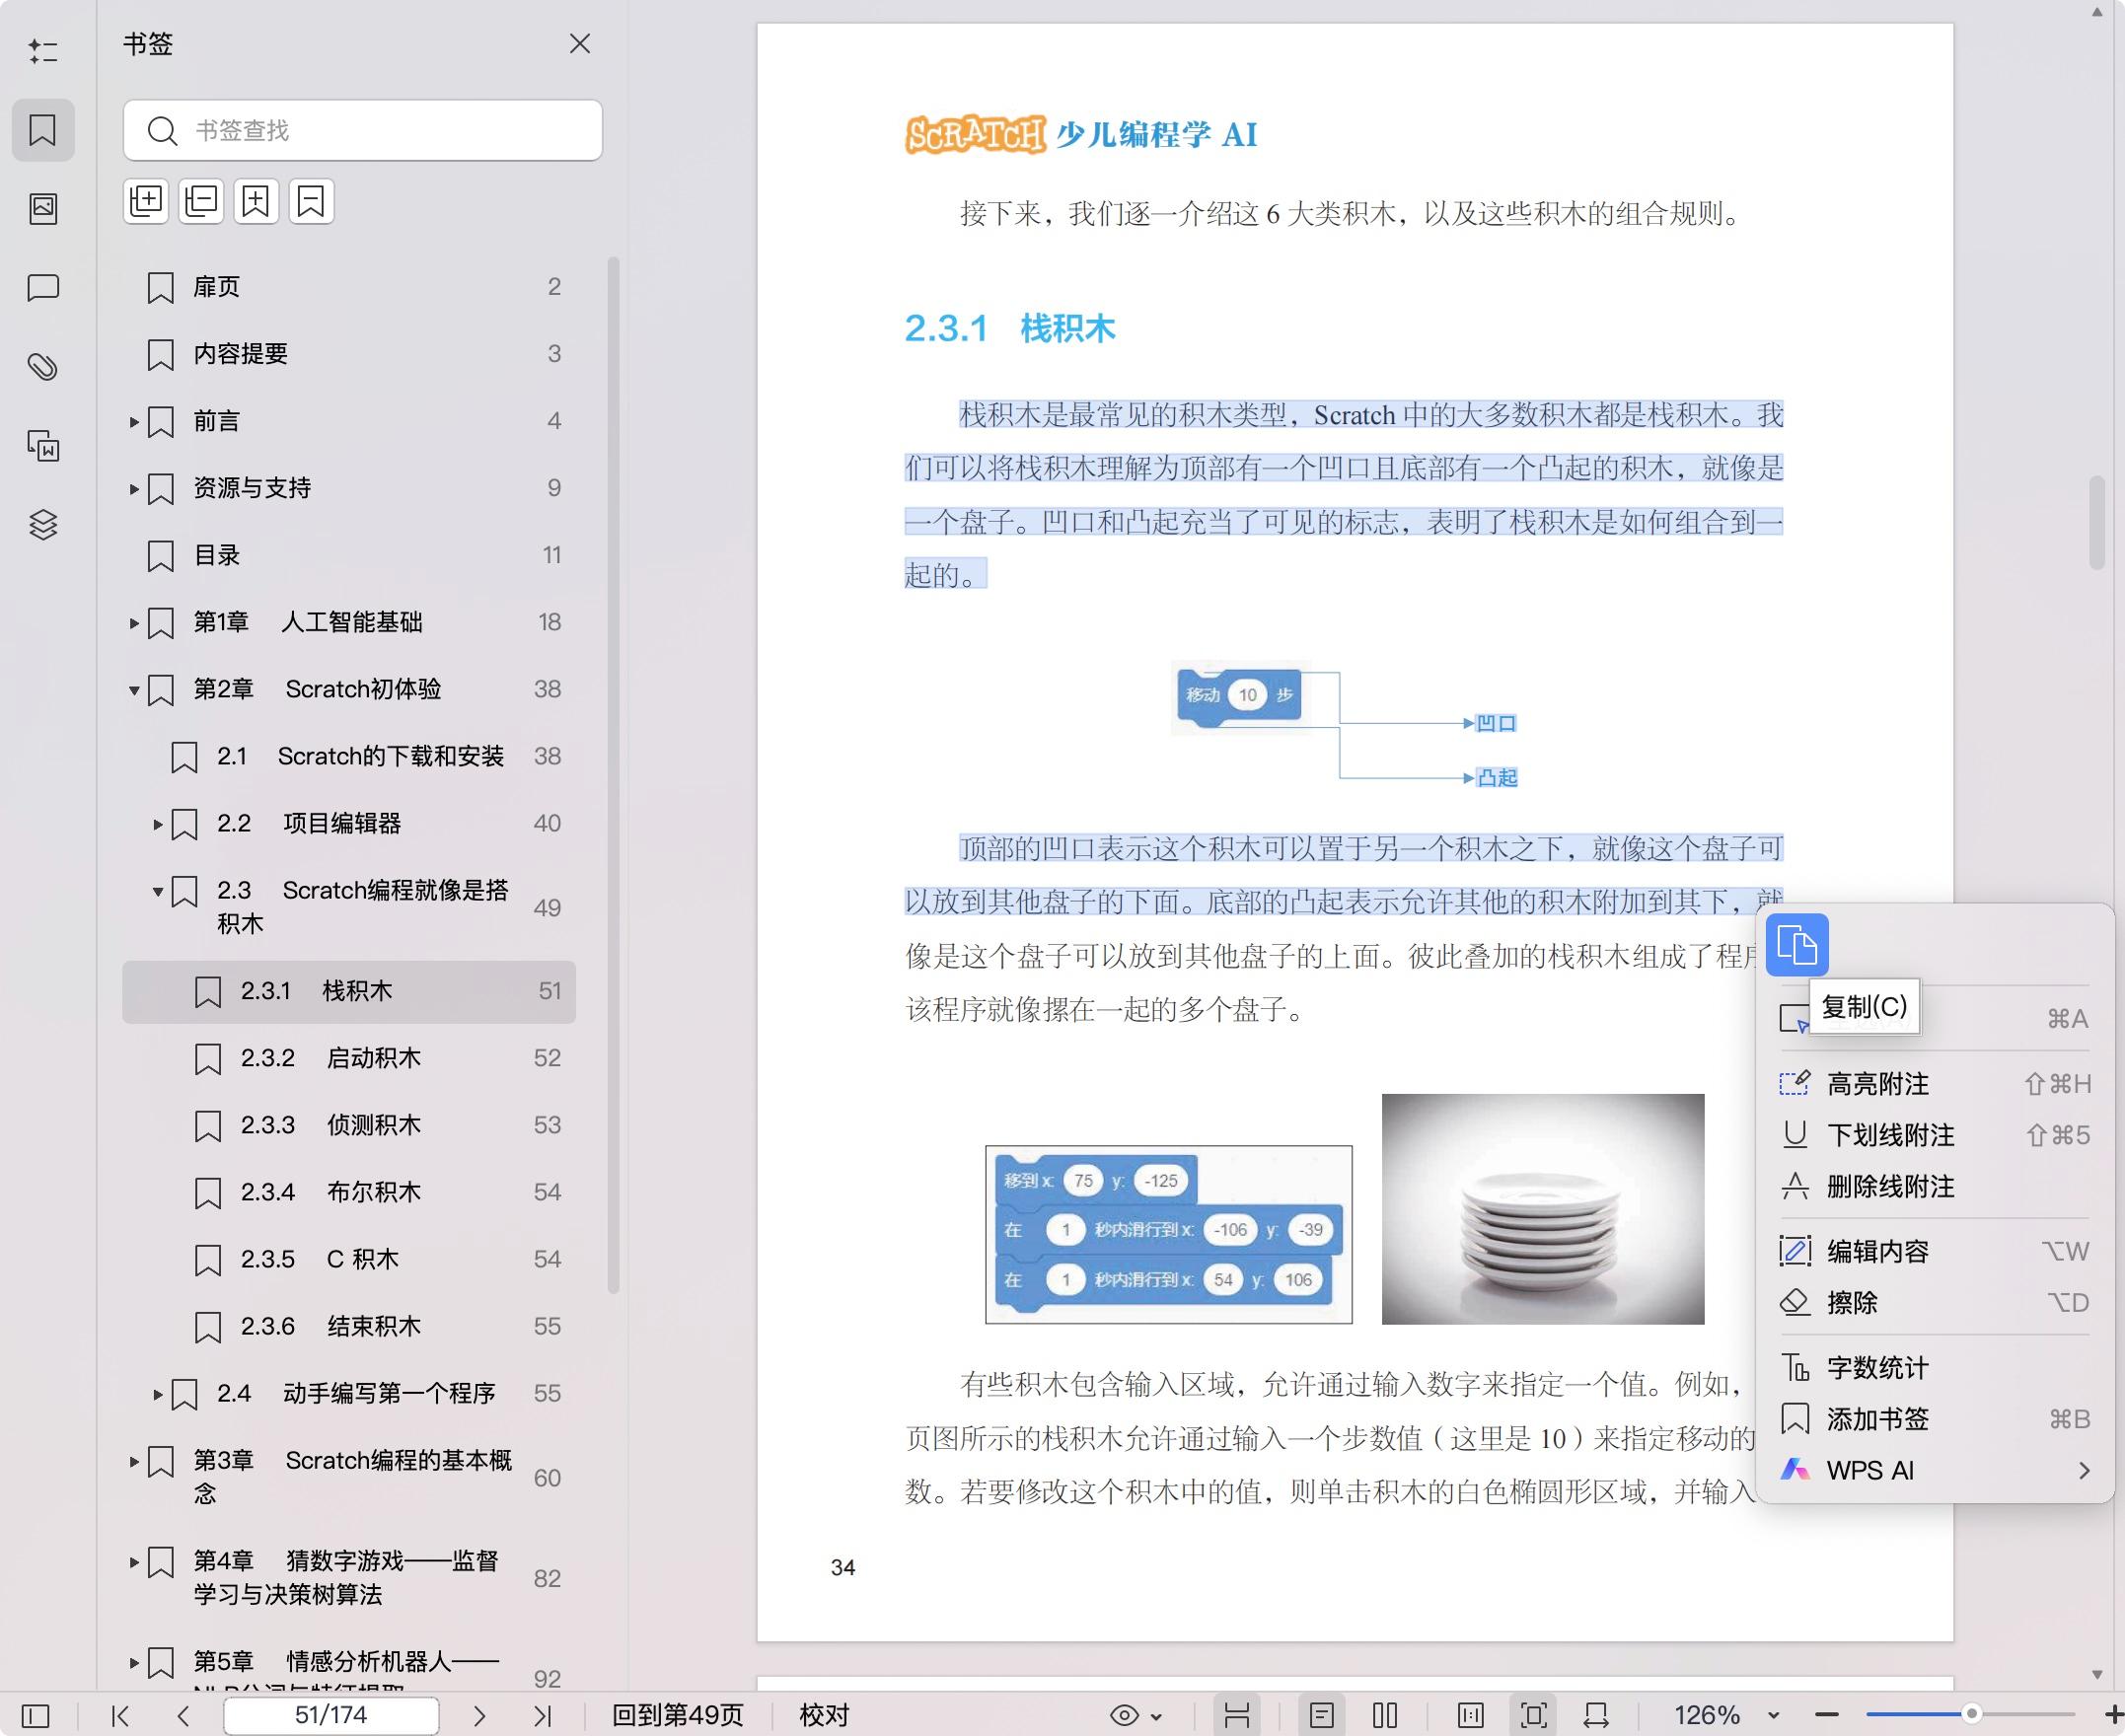The height and width of the screenshot is (1736, 2125).
Task: Open the outline list icon in left sidebar
Action: (x=43, y=51)
